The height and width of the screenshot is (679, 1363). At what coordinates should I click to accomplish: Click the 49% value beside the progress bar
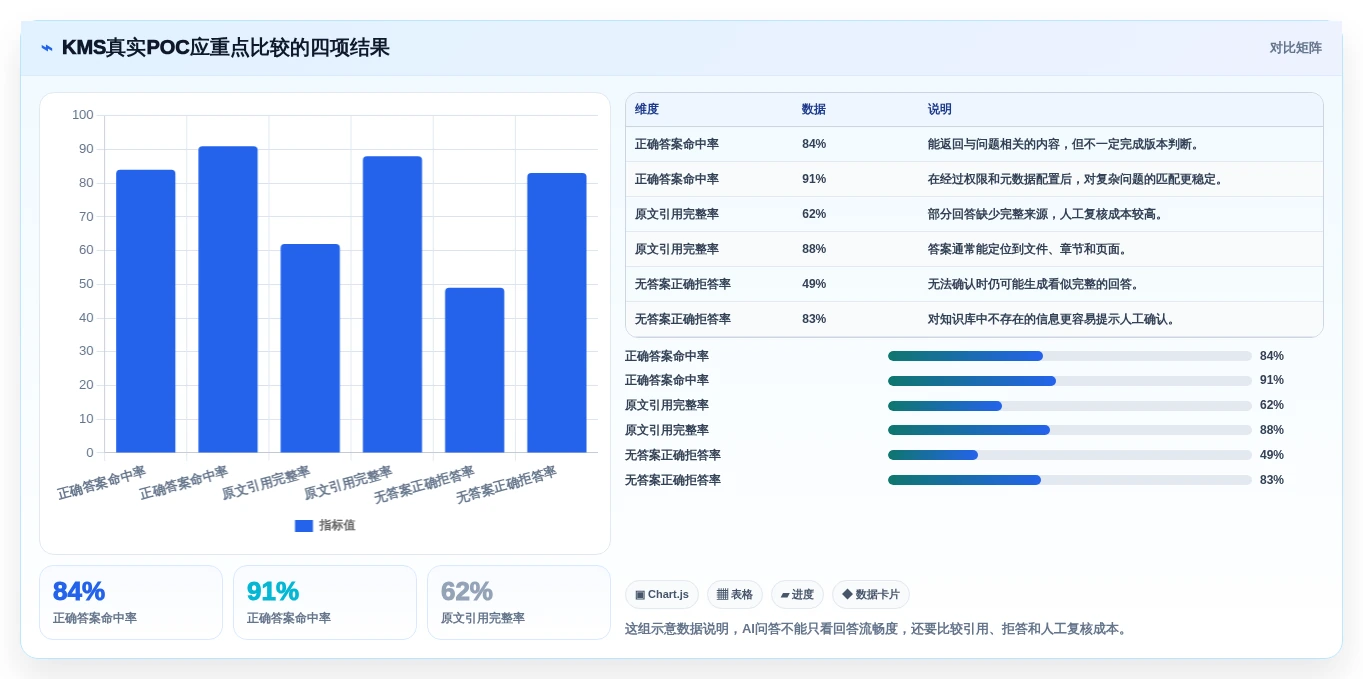1272,455
